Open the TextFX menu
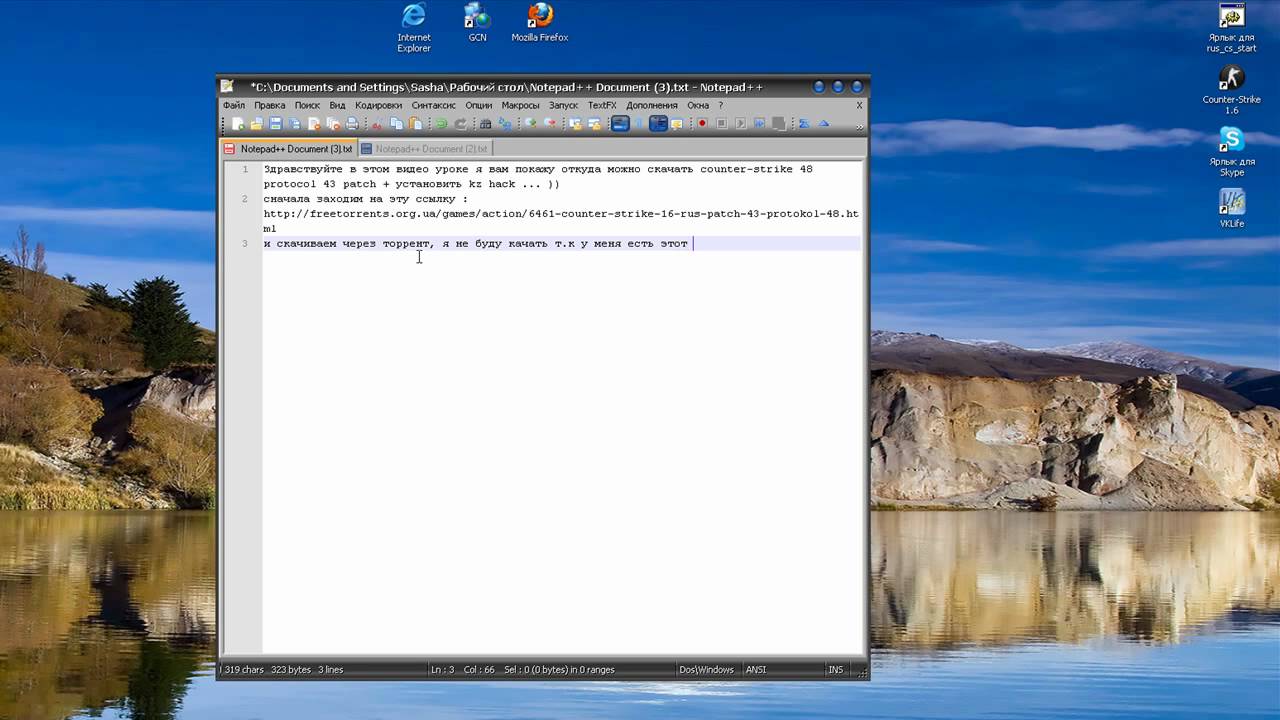Image resolution: width=1280 pixels, height=720 pixels. (x=602, y=105)
